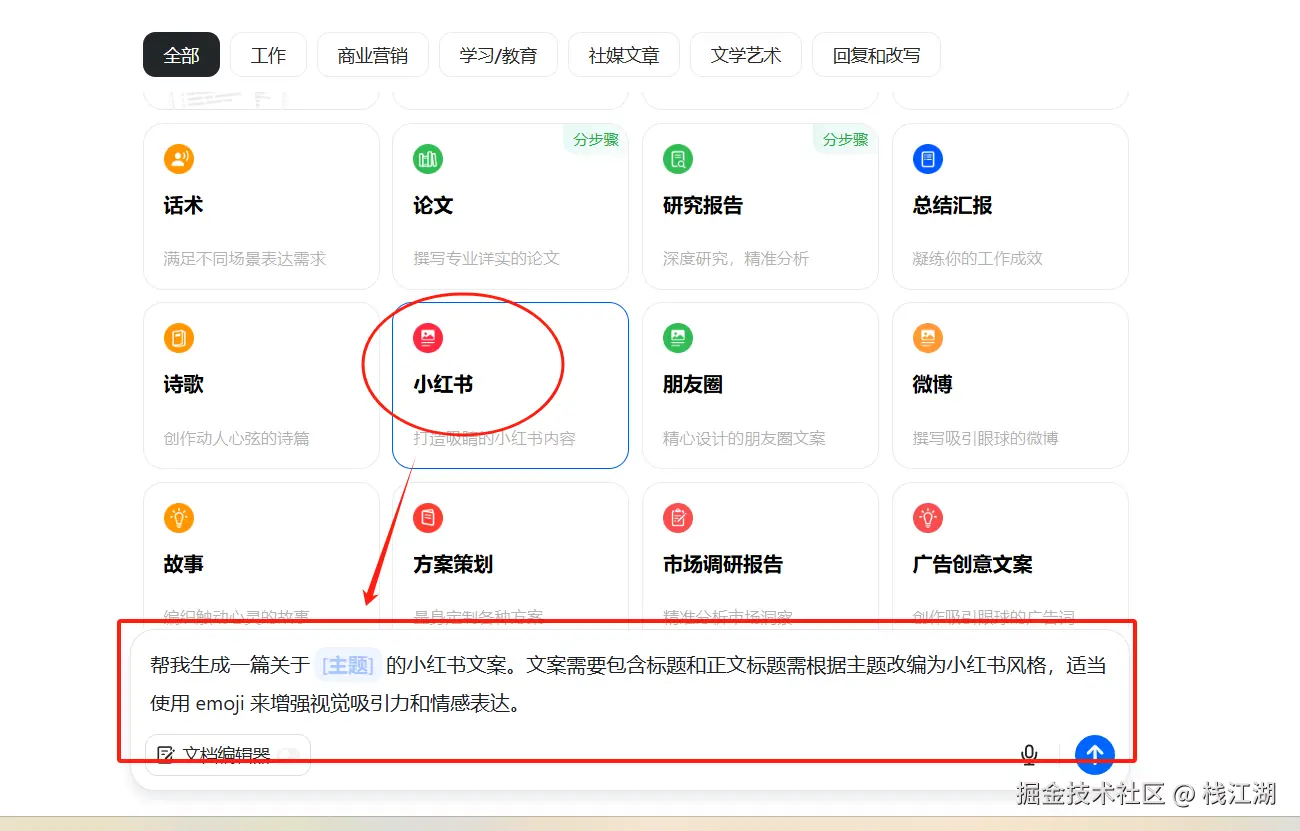Viewport: 1300px width, 831px height.
Task: Send the prompt with the blue arrow button
Action: [1094, 754]
